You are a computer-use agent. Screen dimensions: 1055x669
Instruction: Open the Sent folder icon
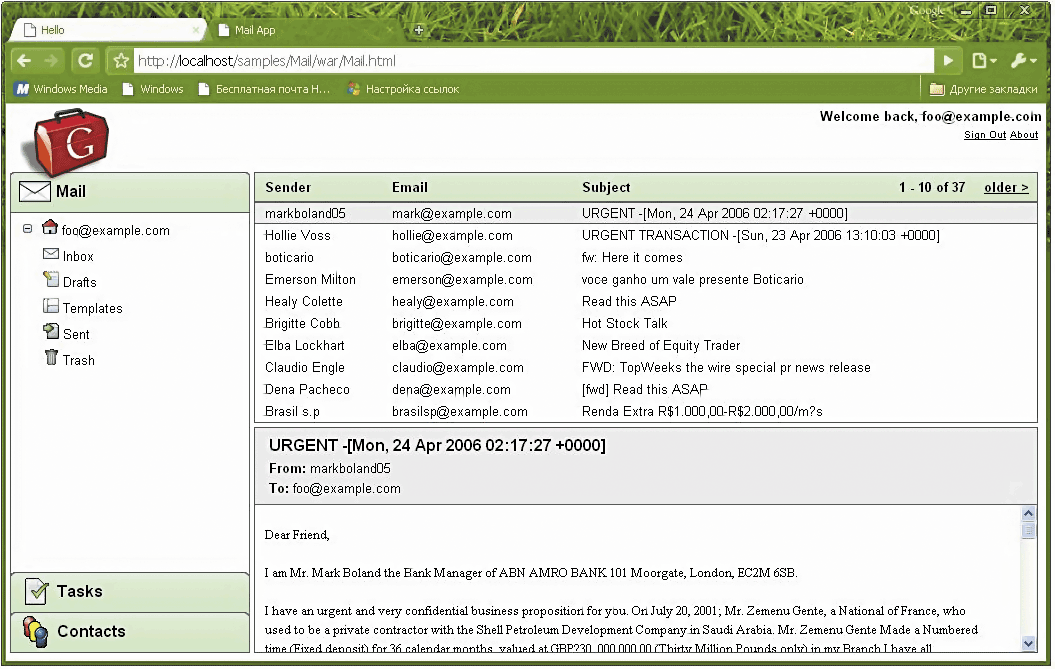pyautogui.click(x=51, y=333)
